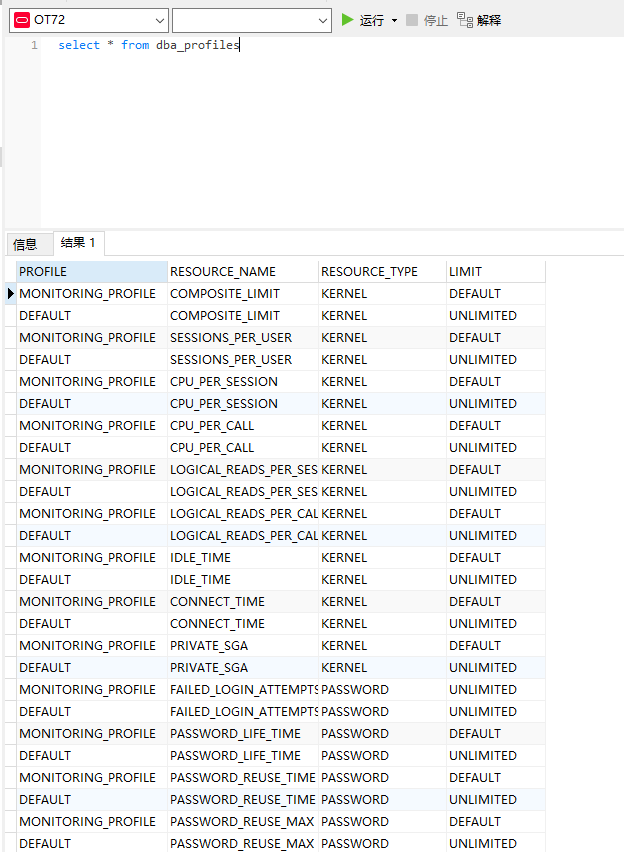Select the 结果 1 tab
Viewport: 624px width, 852px height.
point(78,243)
